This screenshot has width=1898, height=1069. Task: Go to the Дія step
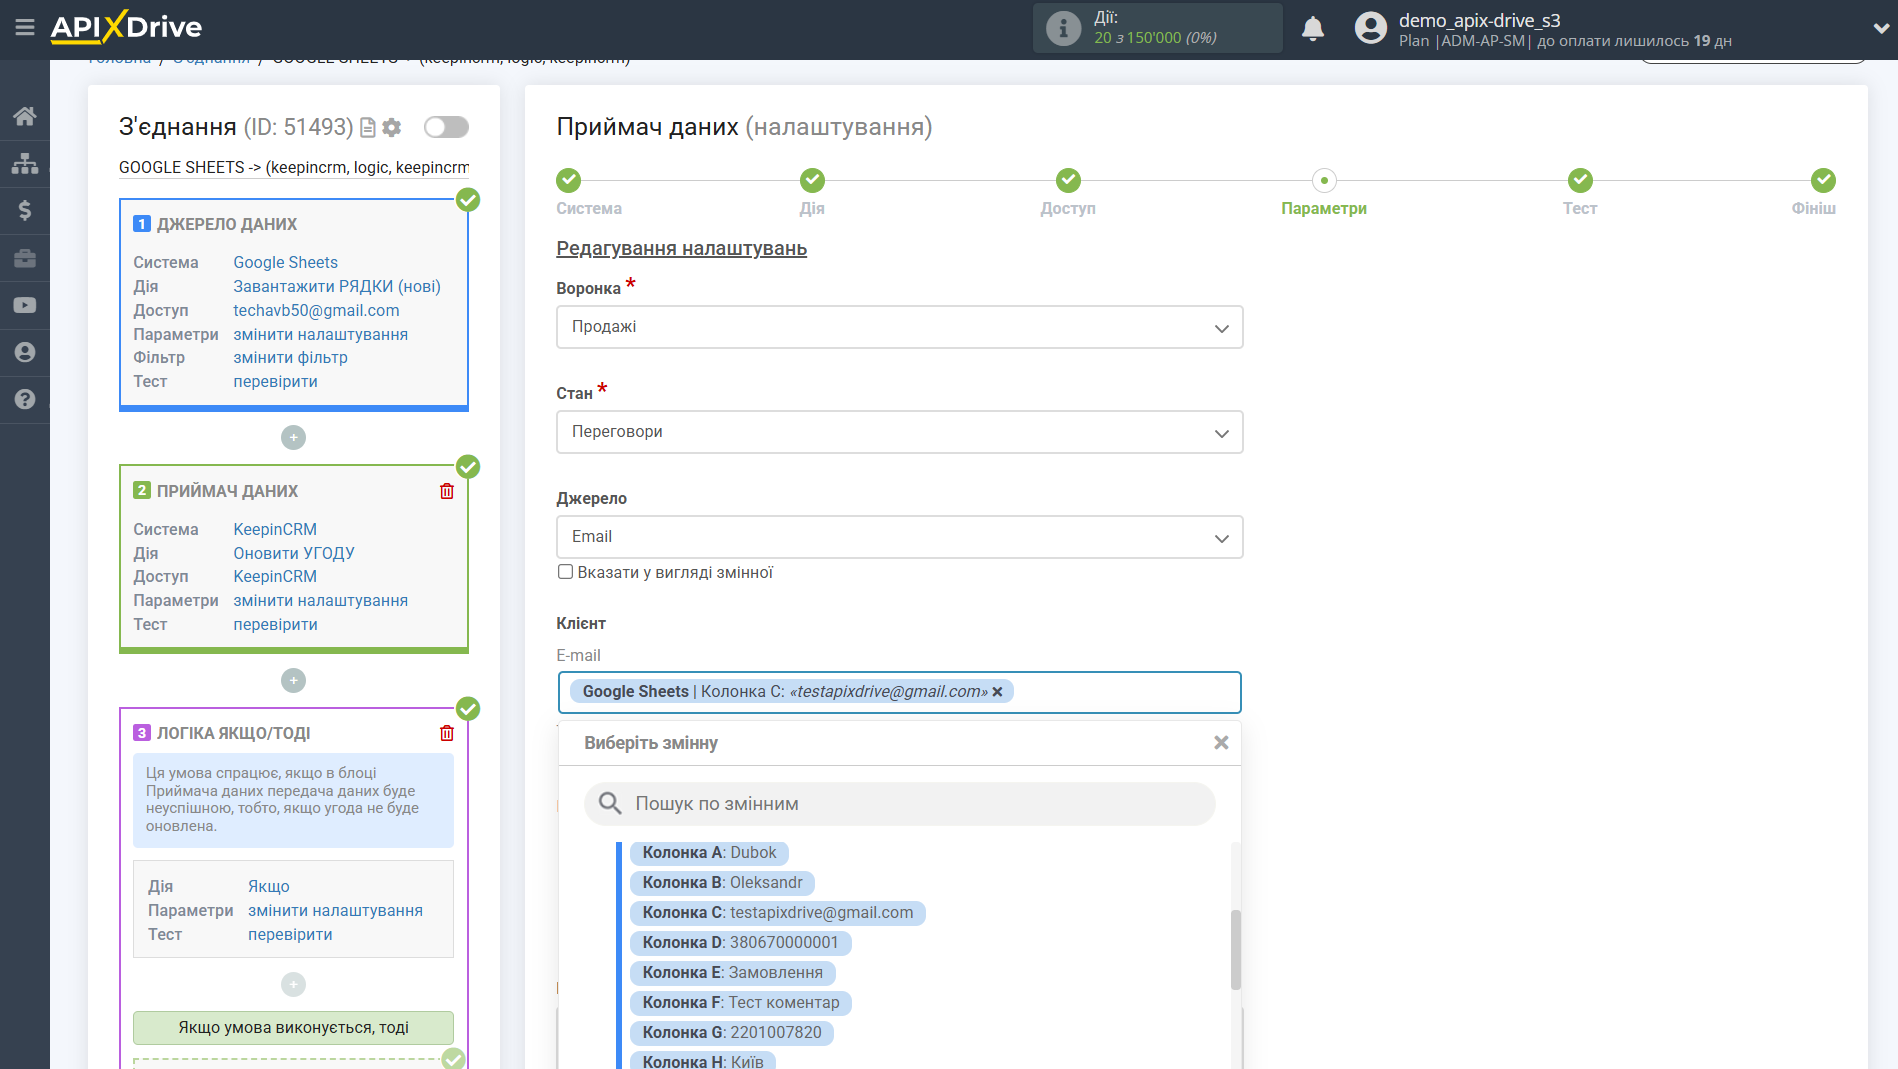point(812,180)
